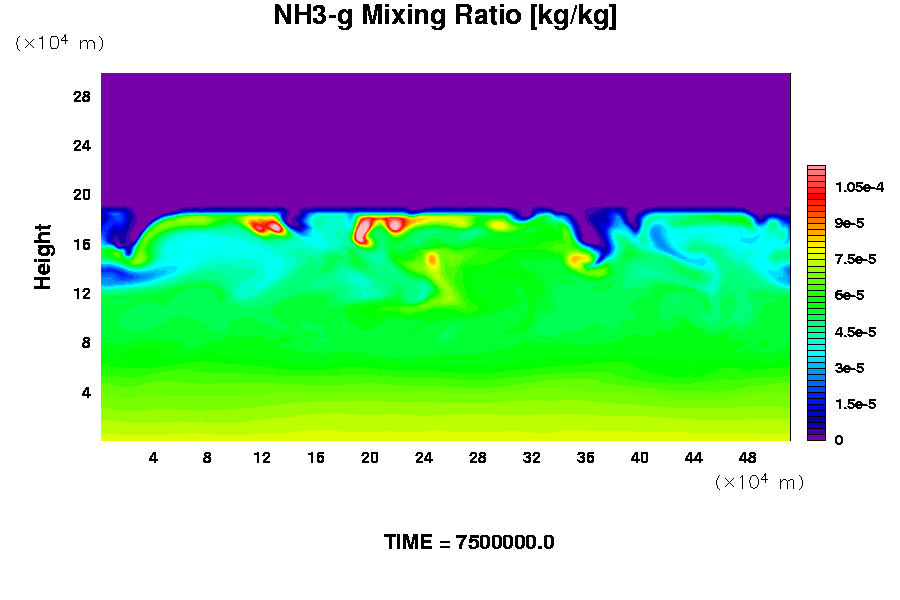The image size is (900, 600).
Task: Pick the yellow band in the colorbar
Action: [815, 250]
